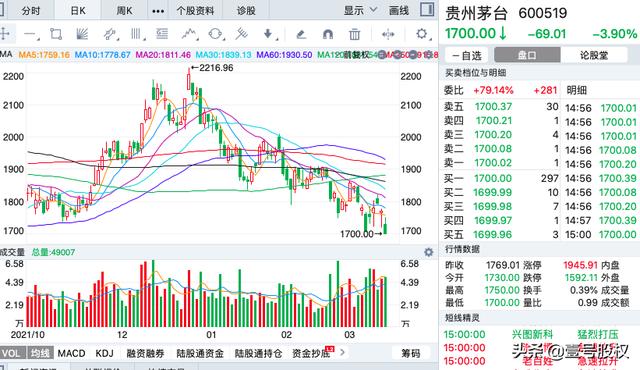Click the 2216.96 peak candlestick marker
The height and width of the screenshot is (370, 640).
[x=212, y=68]
